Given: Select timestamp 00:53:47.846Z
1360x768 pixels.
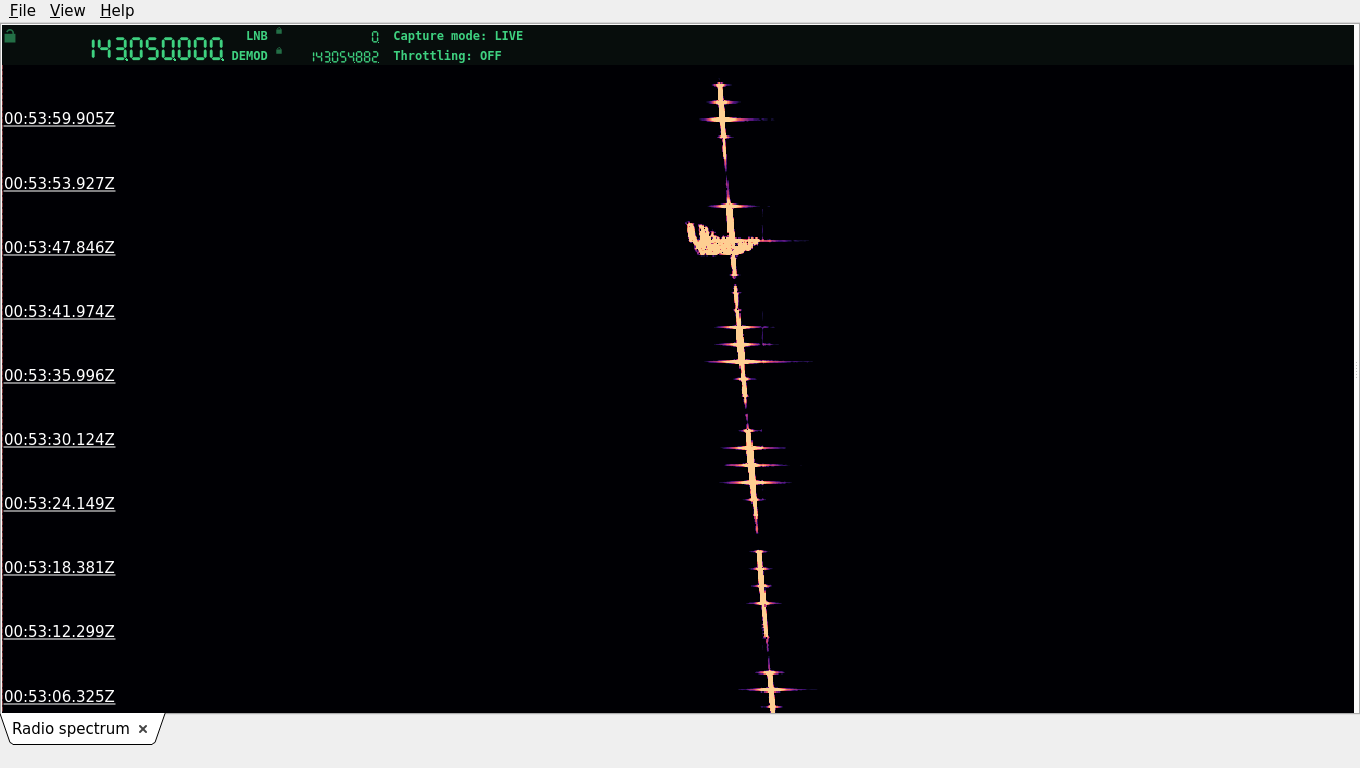Looking at the screenshot, I should point(59,247).
